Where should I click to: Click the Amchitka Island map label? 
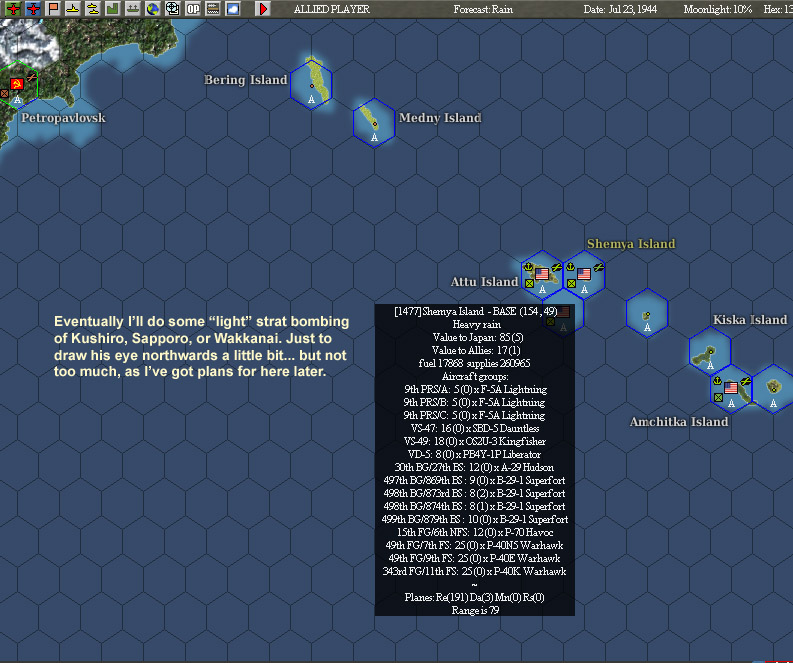coord(679,422)
